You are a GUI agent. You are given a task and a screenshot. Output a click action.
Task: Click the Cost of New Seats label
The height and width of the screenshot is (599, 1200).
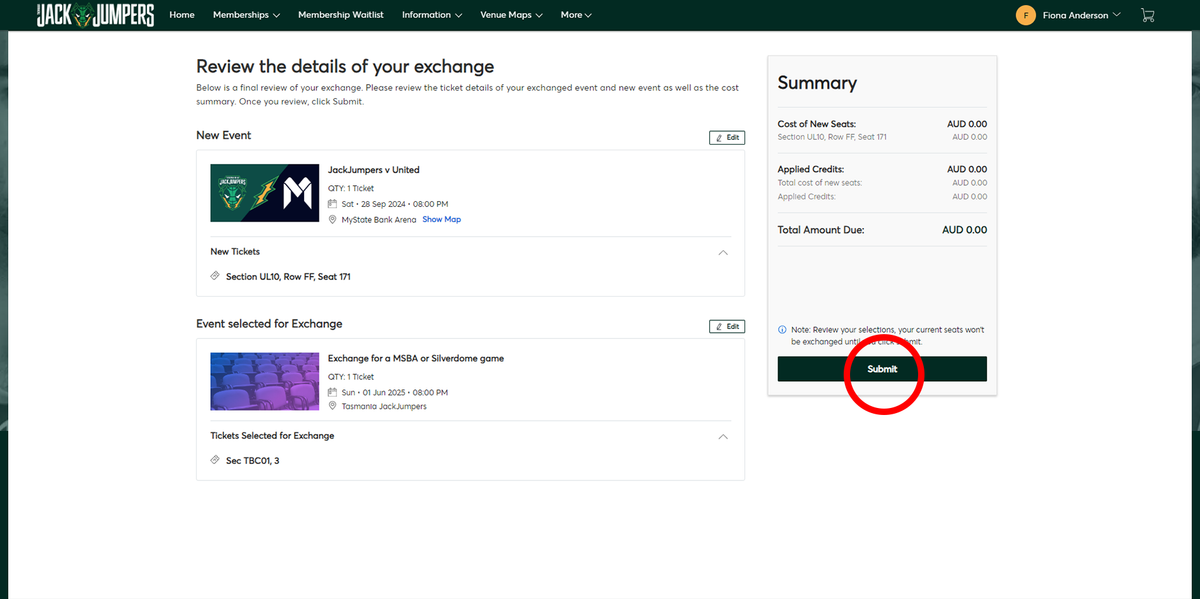(x=817, y=124)
